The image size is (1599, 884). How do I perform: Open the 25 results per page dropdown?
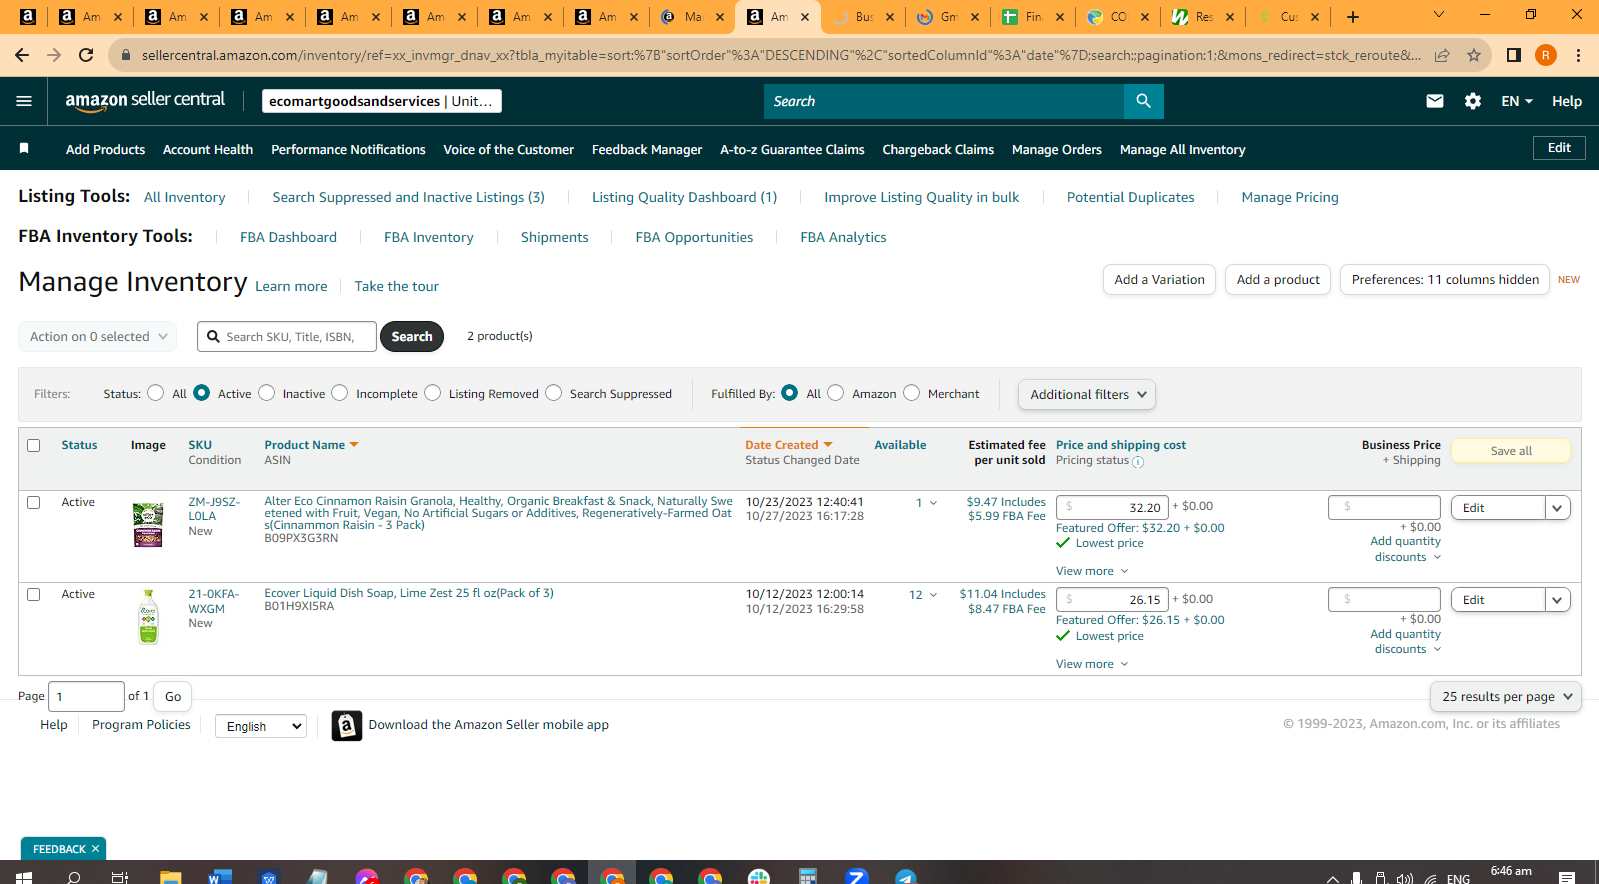coord(1505,696)
